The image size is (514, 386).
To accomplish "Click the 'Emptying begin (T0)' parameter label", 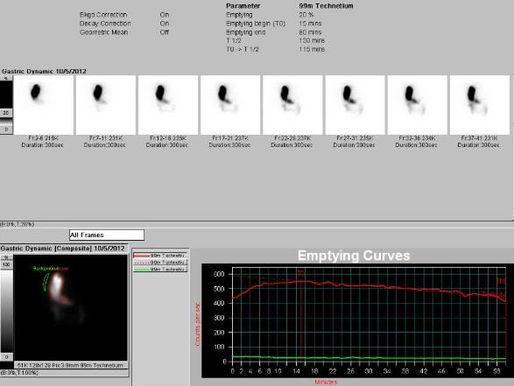I will 256,24.
